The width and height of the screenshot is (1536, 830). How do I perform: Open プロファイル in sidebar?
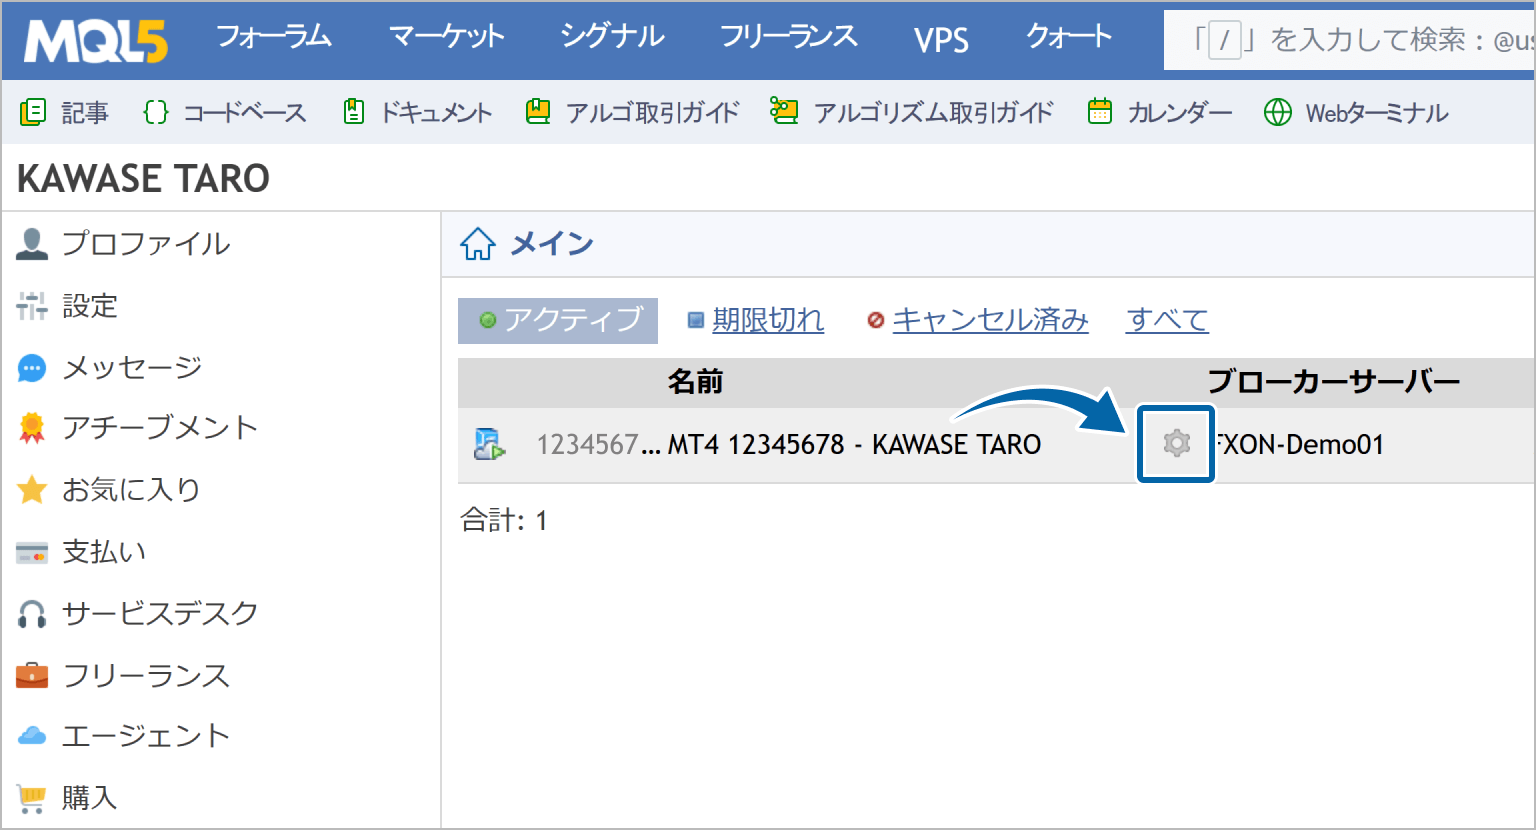pos(146,243)
